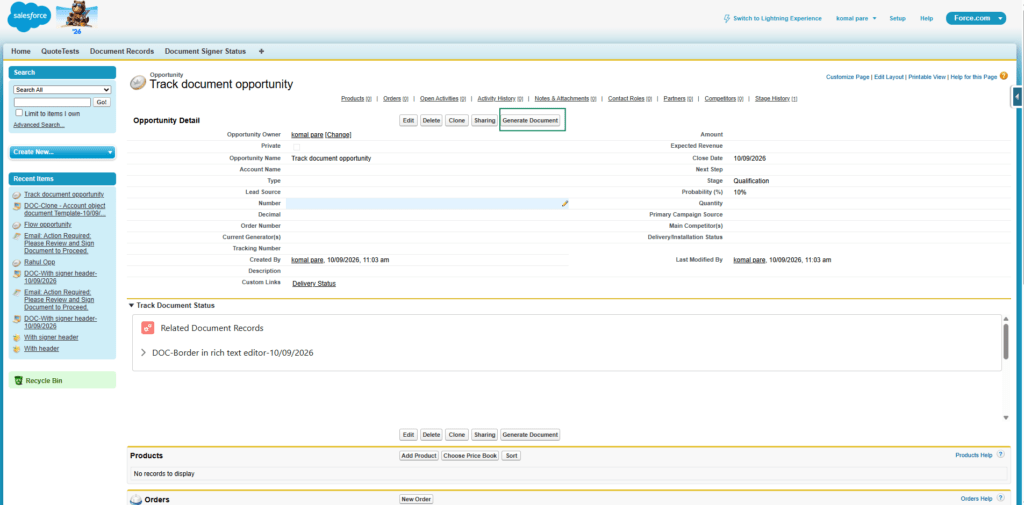
Task: Click the [Change] owner link
Action: 338,135
